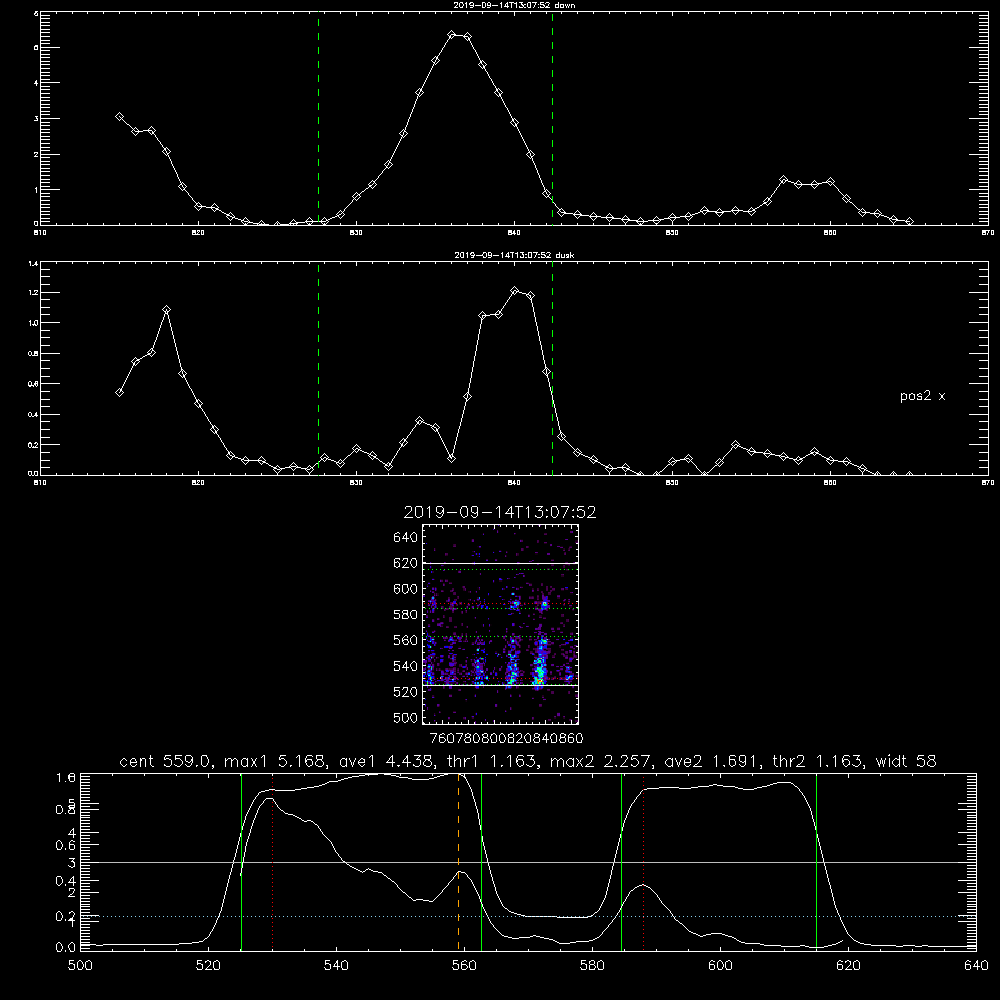Click the "cent 559.0" value
1000x1000 pixels.
[x=165, y=761]
